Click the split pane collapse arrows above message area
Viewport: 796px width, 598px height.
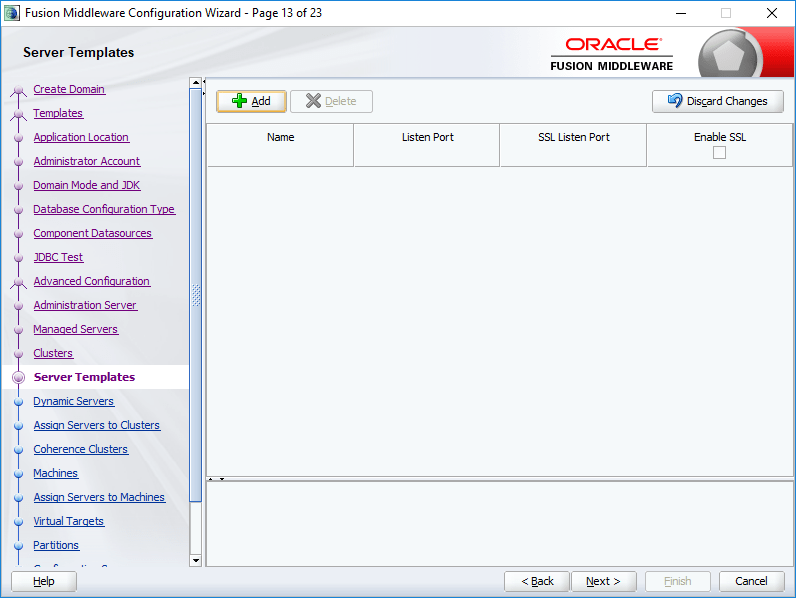[x=216, y=479]
